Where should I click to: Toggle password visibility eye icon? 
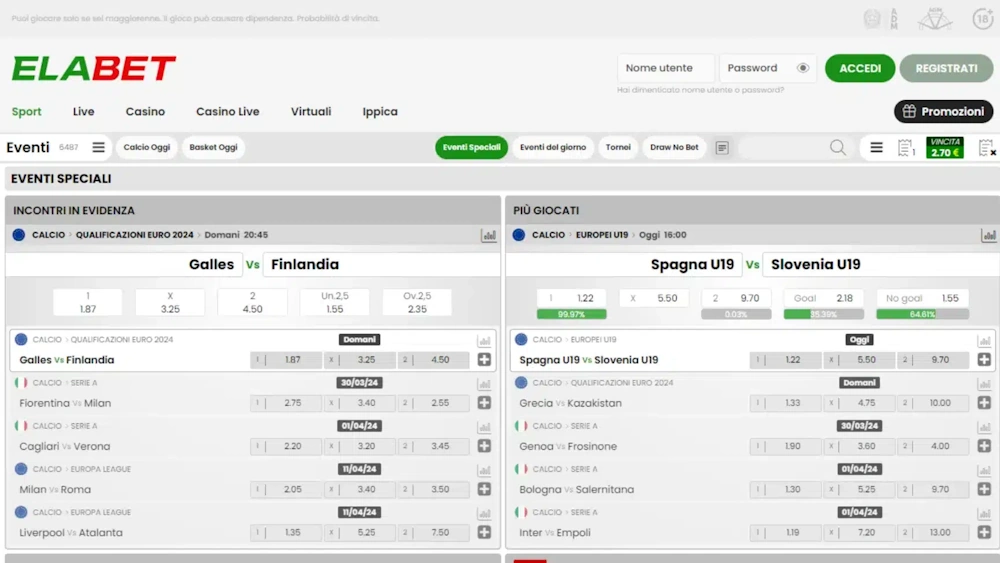pyautogui.click(x=803, y=68)
